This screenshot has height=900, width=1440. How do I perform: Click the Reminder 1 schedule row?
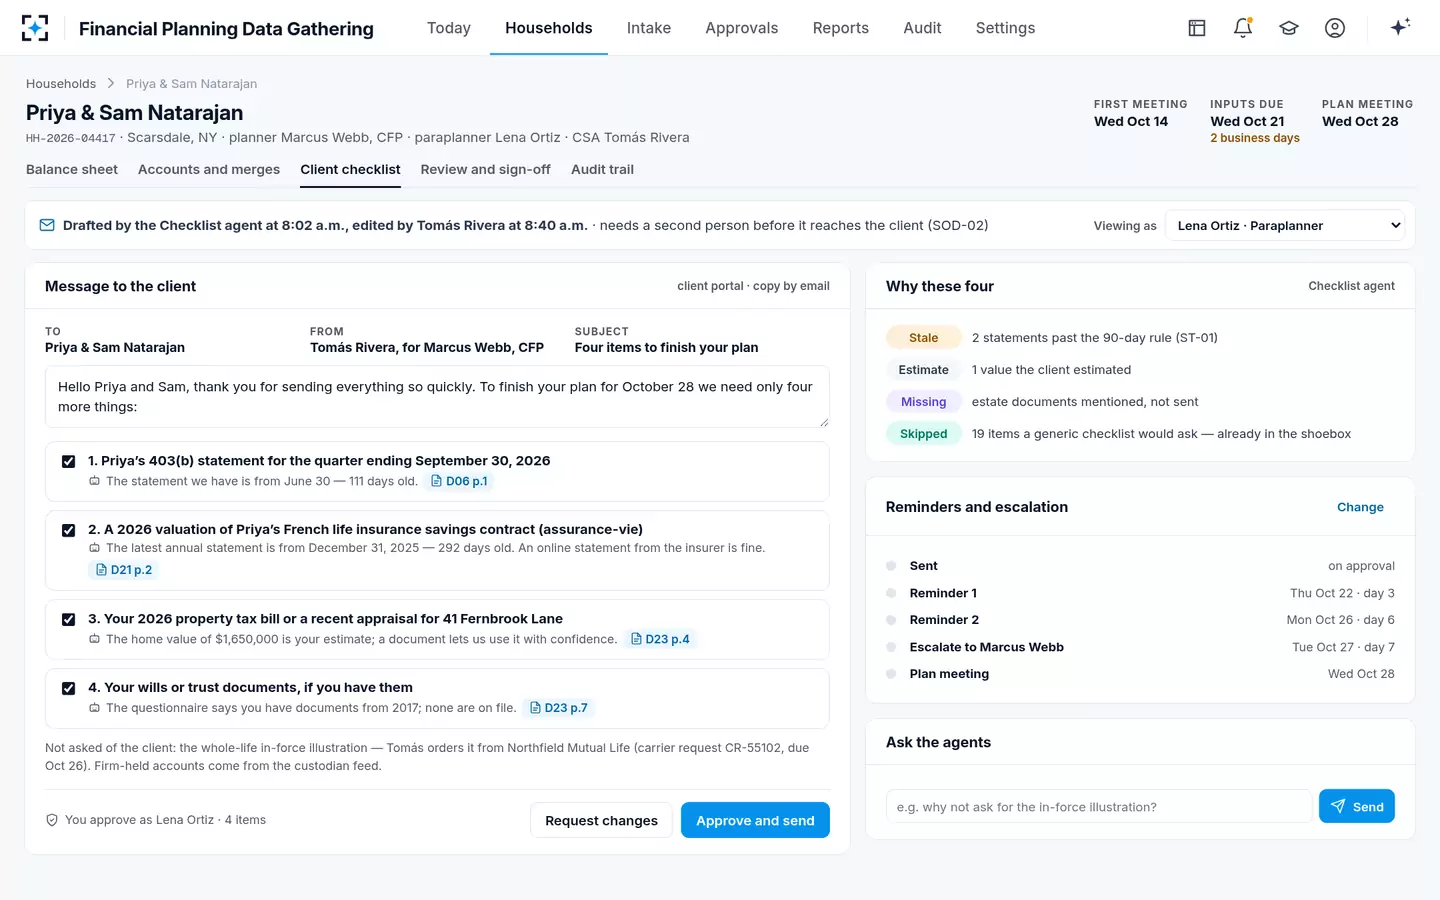(1140, 593)
